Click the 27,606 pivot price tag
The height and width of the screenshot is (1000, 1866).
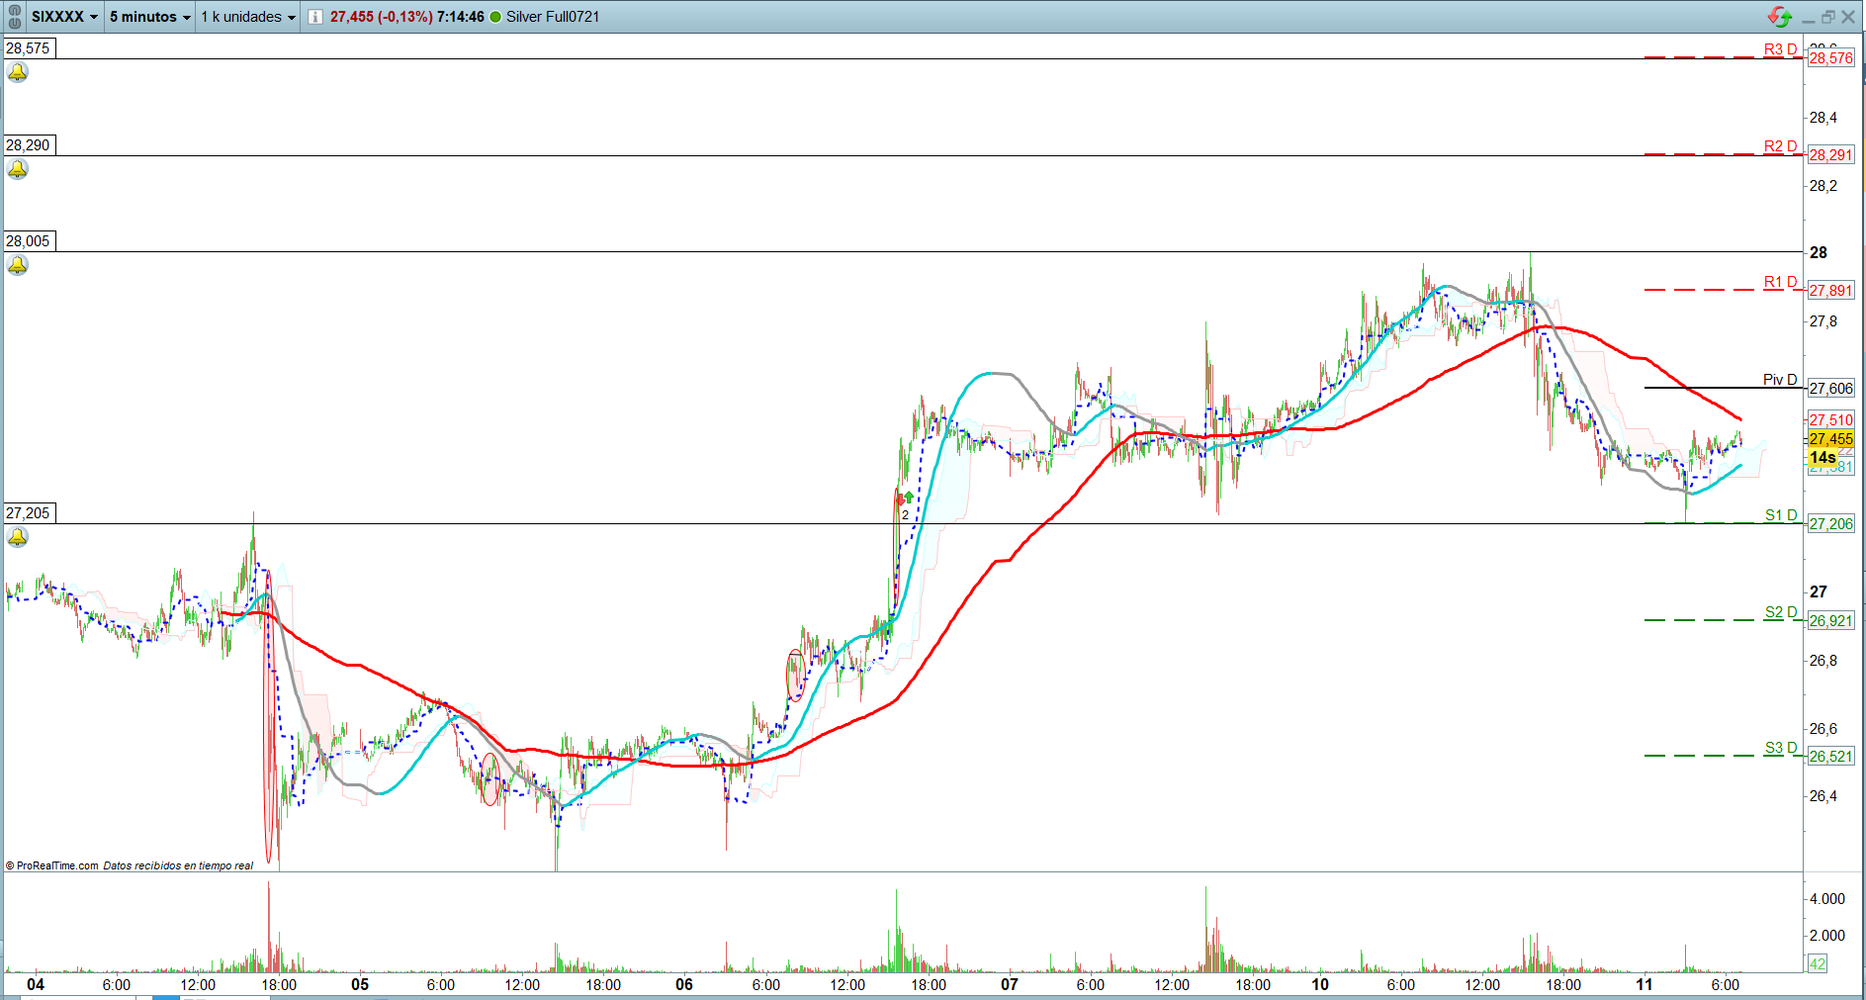point(1831,388)
